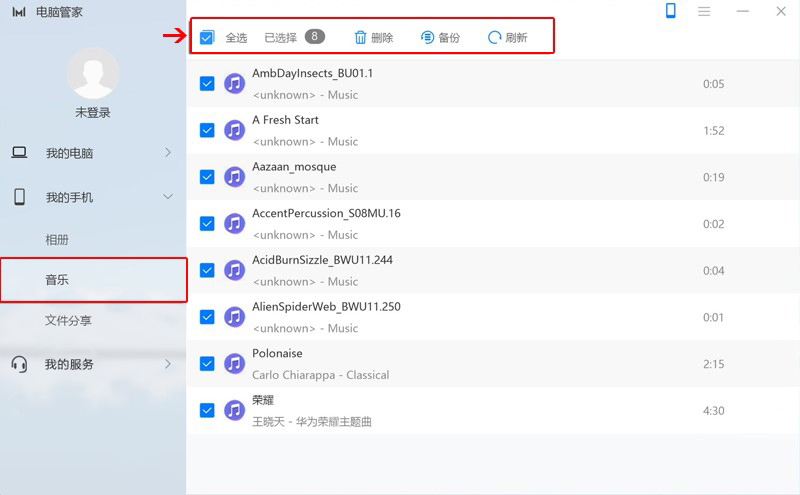Select the 荣耀 song row title
Viewport: 800px width, 495px height.
click(263, 400)
